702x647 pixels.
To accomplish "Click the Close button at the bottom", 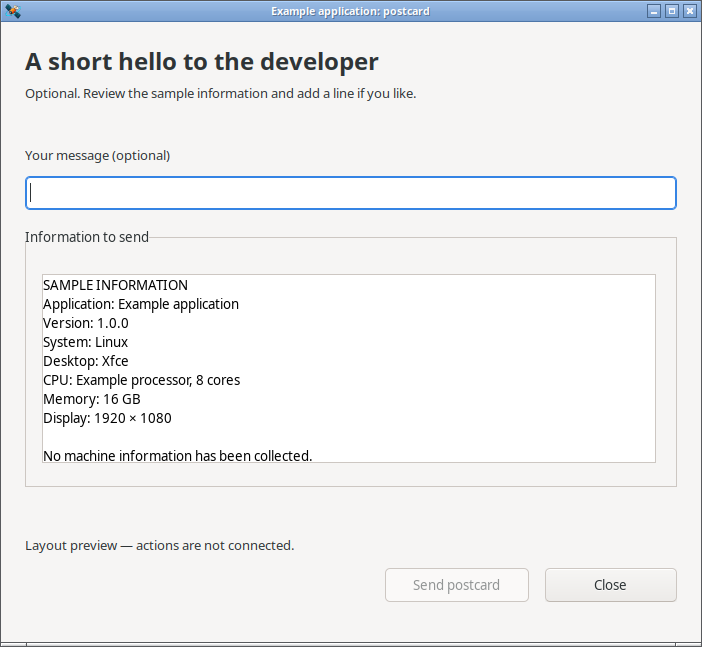I will point(610,585).
